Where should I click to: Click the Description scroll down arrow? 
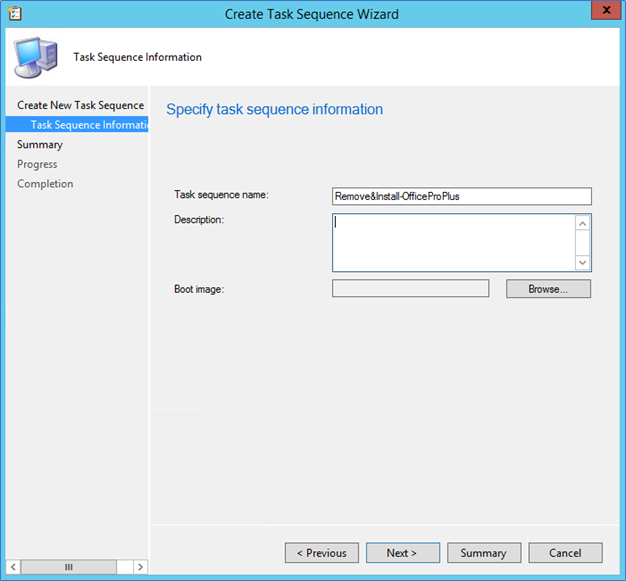pos(582,262)
